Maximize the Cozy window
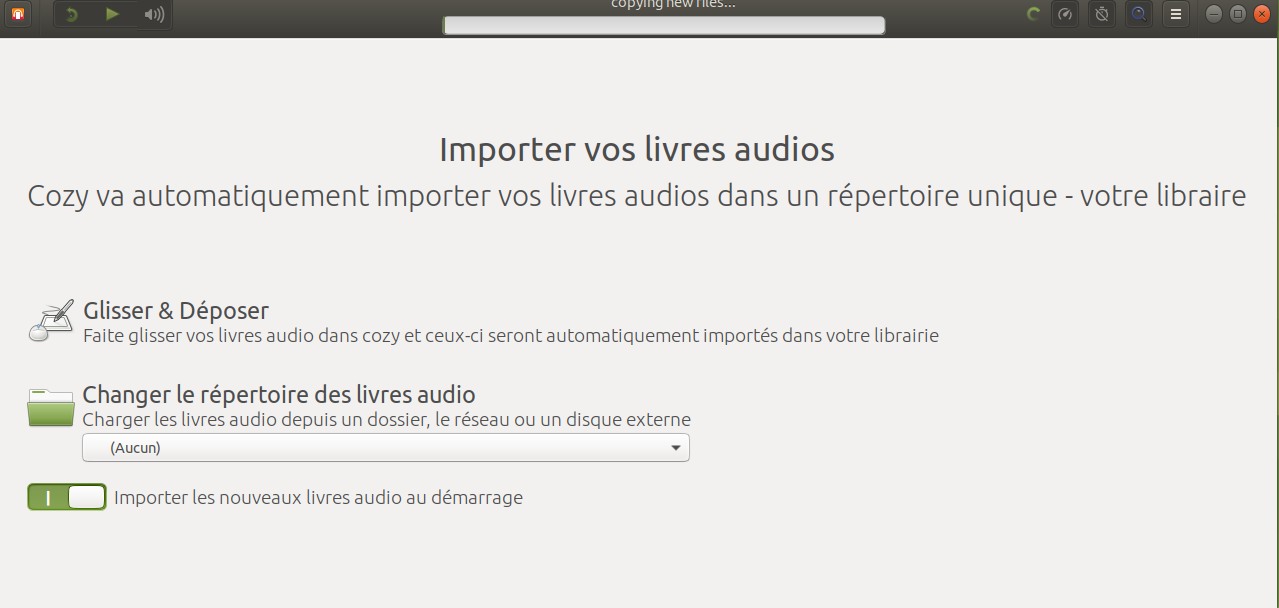 pos(1238,14)
